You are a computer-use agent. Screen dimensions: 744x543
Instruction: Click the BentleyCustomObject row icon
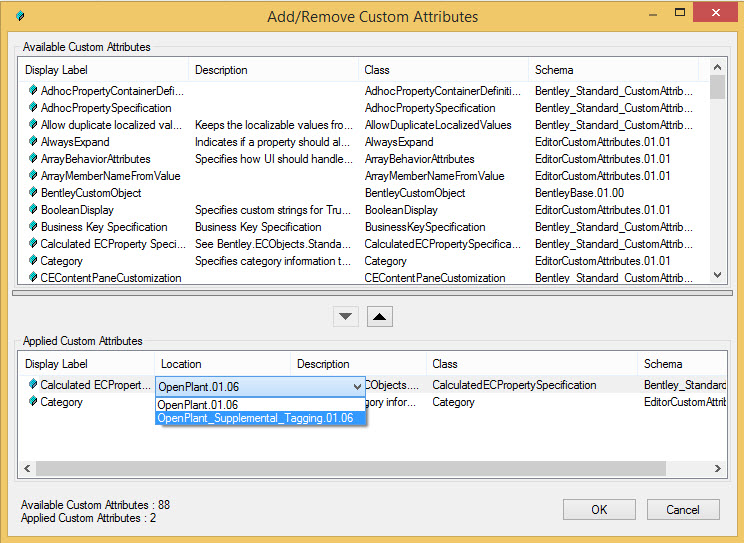tap(32, 193)
